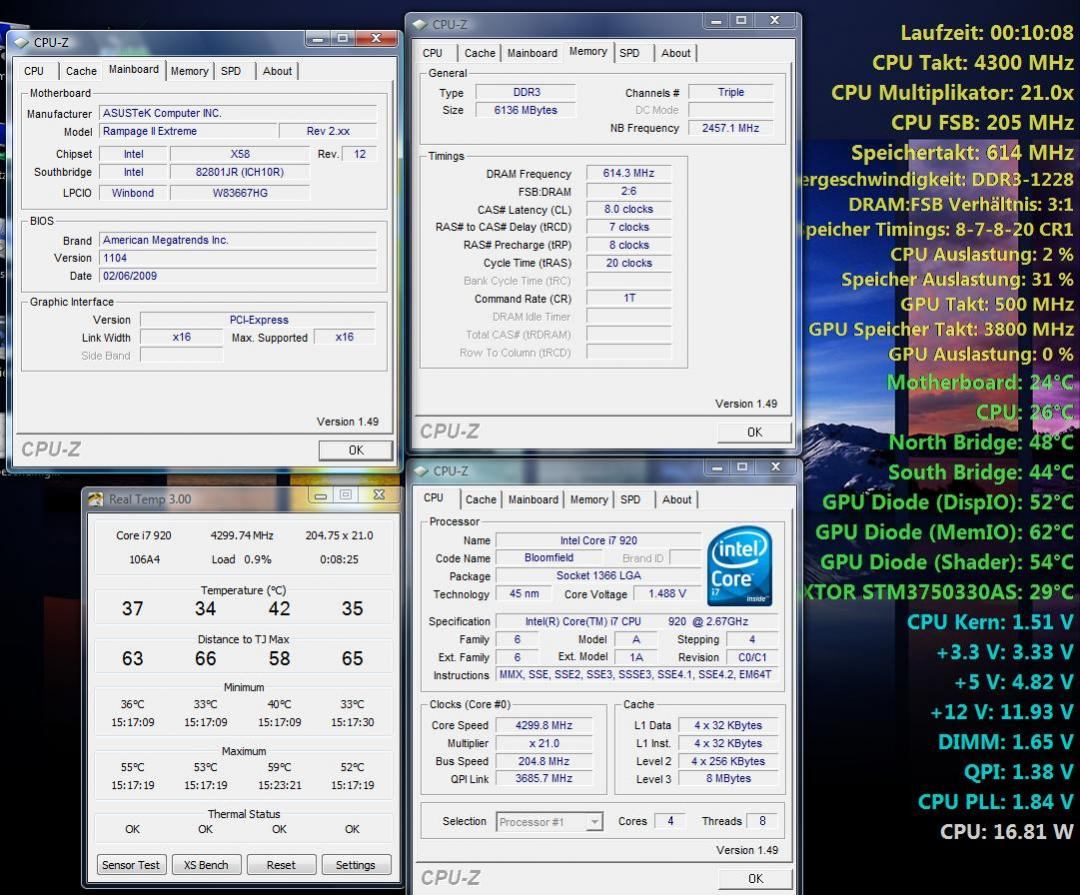Image resolution: width=1080 pixels, height=895 pixels.
Task: Switch to Mainboard tab in the Intel Core i7 window
Action: coord(533,500)
